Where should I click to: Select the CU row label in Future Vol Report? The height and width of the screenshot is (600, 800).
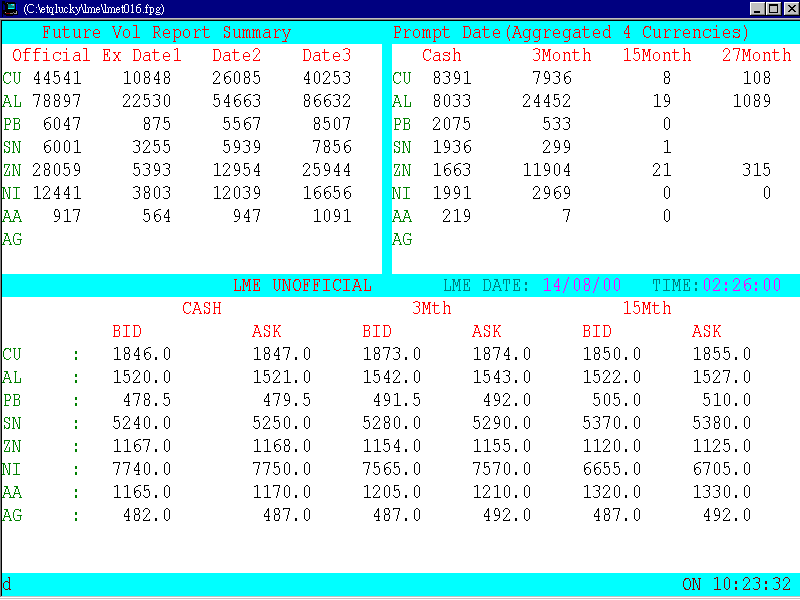coord(16,78)
